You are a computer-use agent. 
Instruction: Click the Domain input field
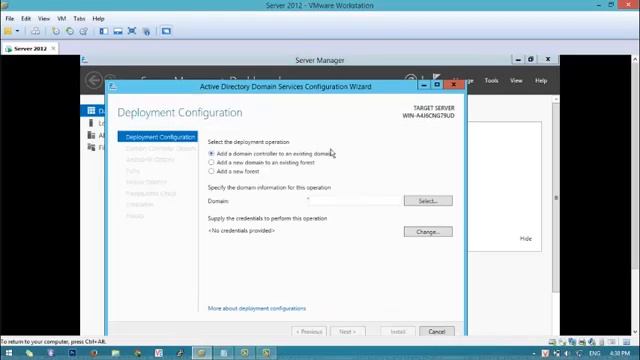tap(354, 201)
